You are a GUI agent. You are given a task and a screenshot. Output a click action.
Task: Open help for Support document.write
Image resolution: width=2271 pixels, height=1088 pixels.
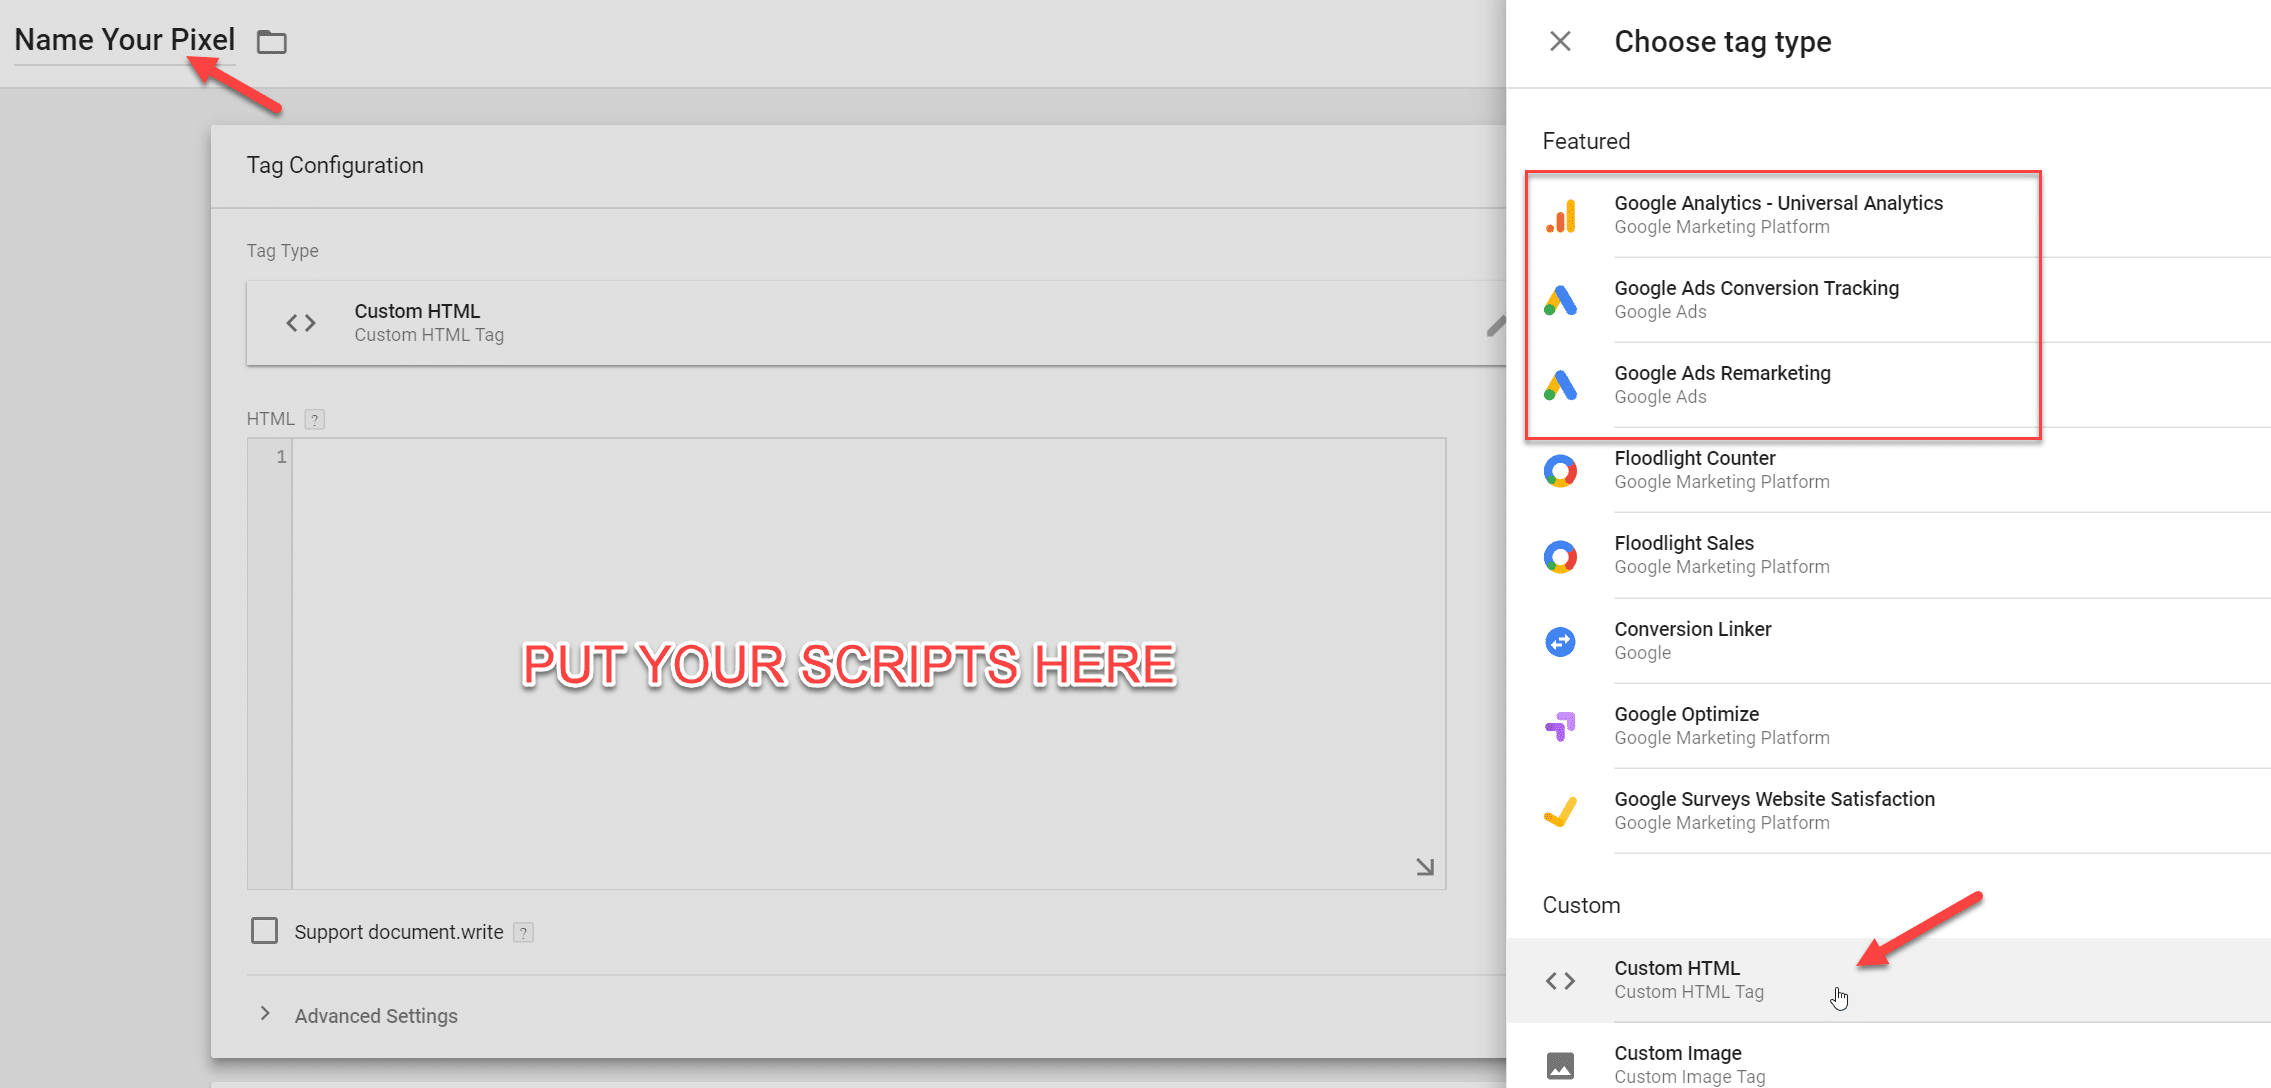pyautogui.click(x=523, y=933)
